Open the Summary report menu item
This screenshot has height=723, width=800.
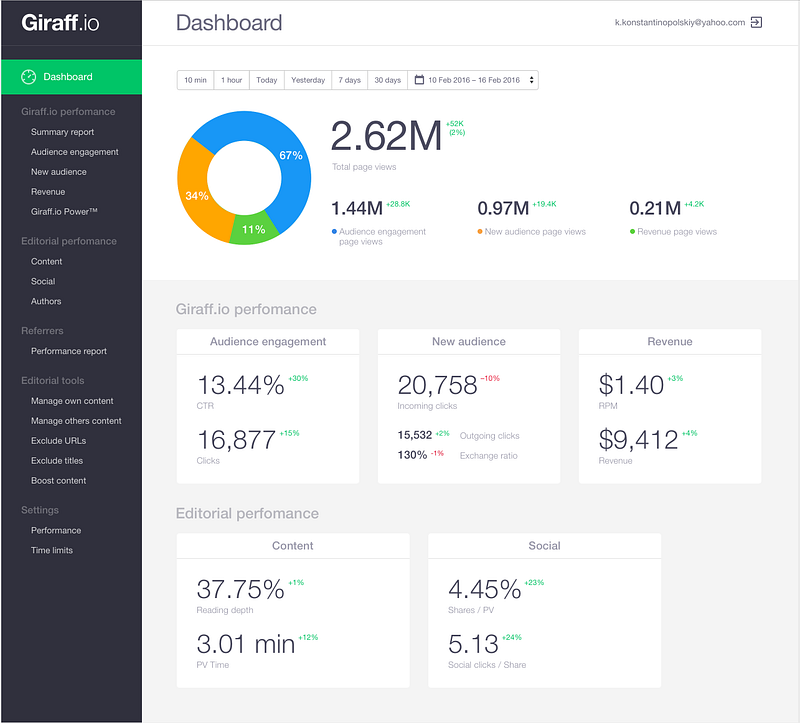(62, 132)
